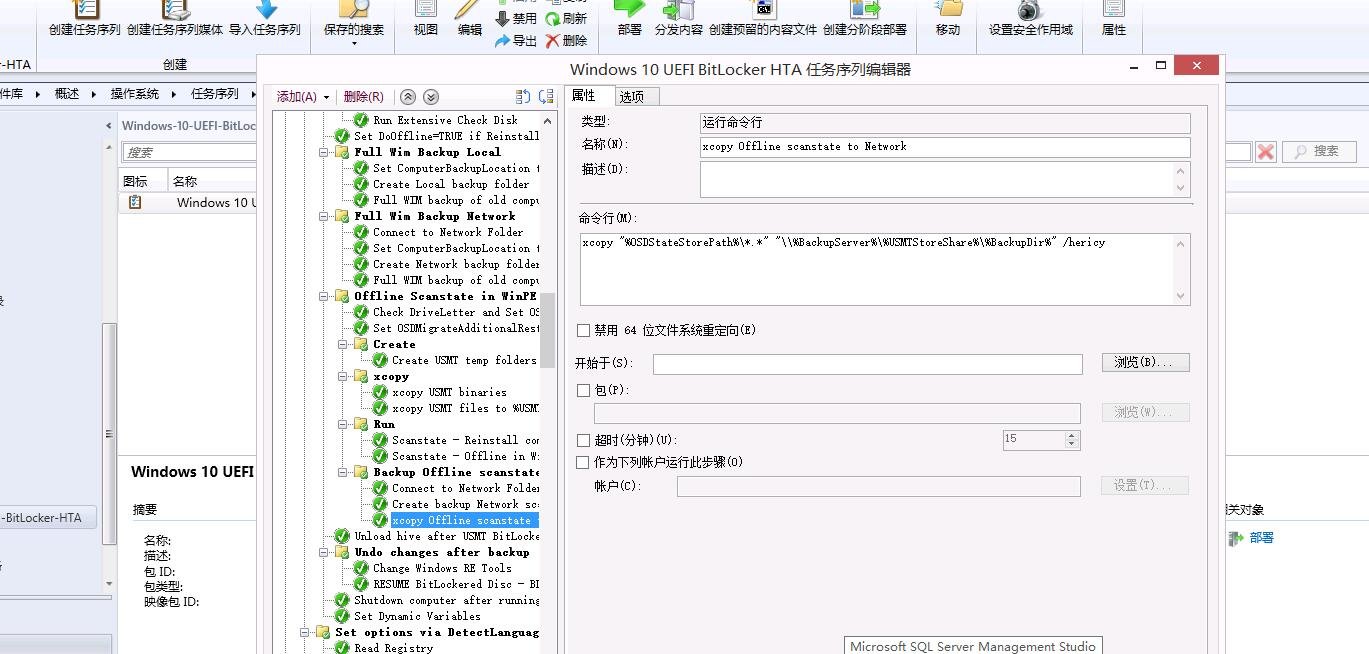Viewport: 1369px width, 654px height.
Task: Select the xcopy USMT binaries step
Action: [449, 392]
